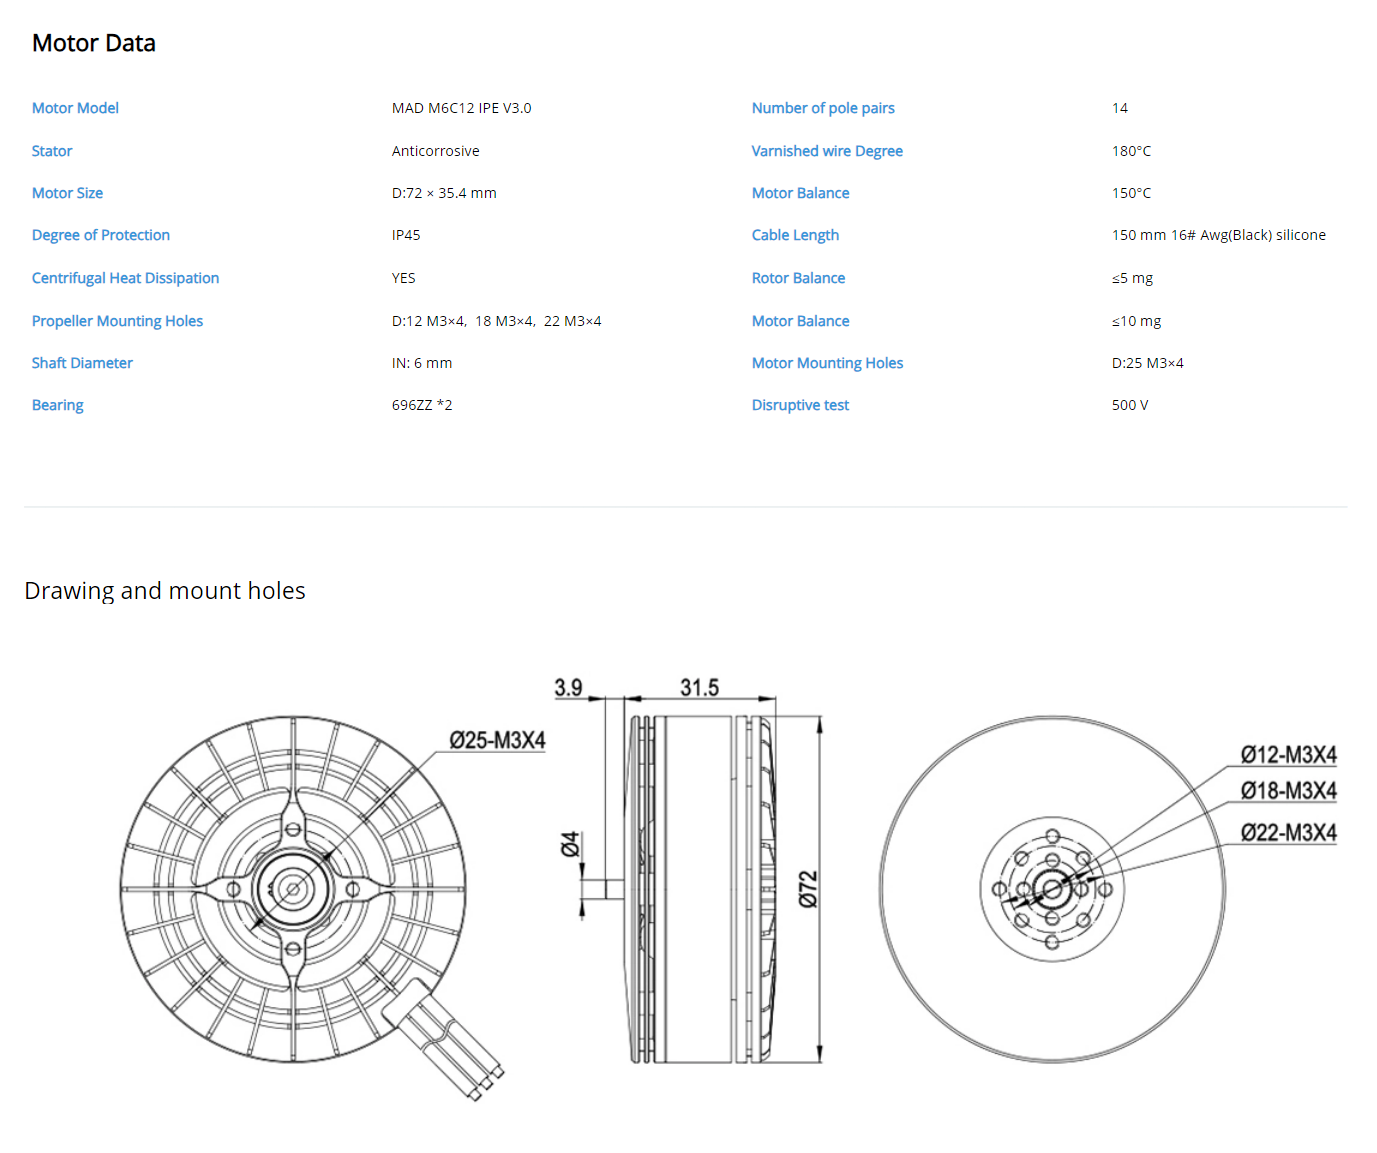Click the Motor Size label
This screenshot has height=1153, width=1377.
click(67, 193)
